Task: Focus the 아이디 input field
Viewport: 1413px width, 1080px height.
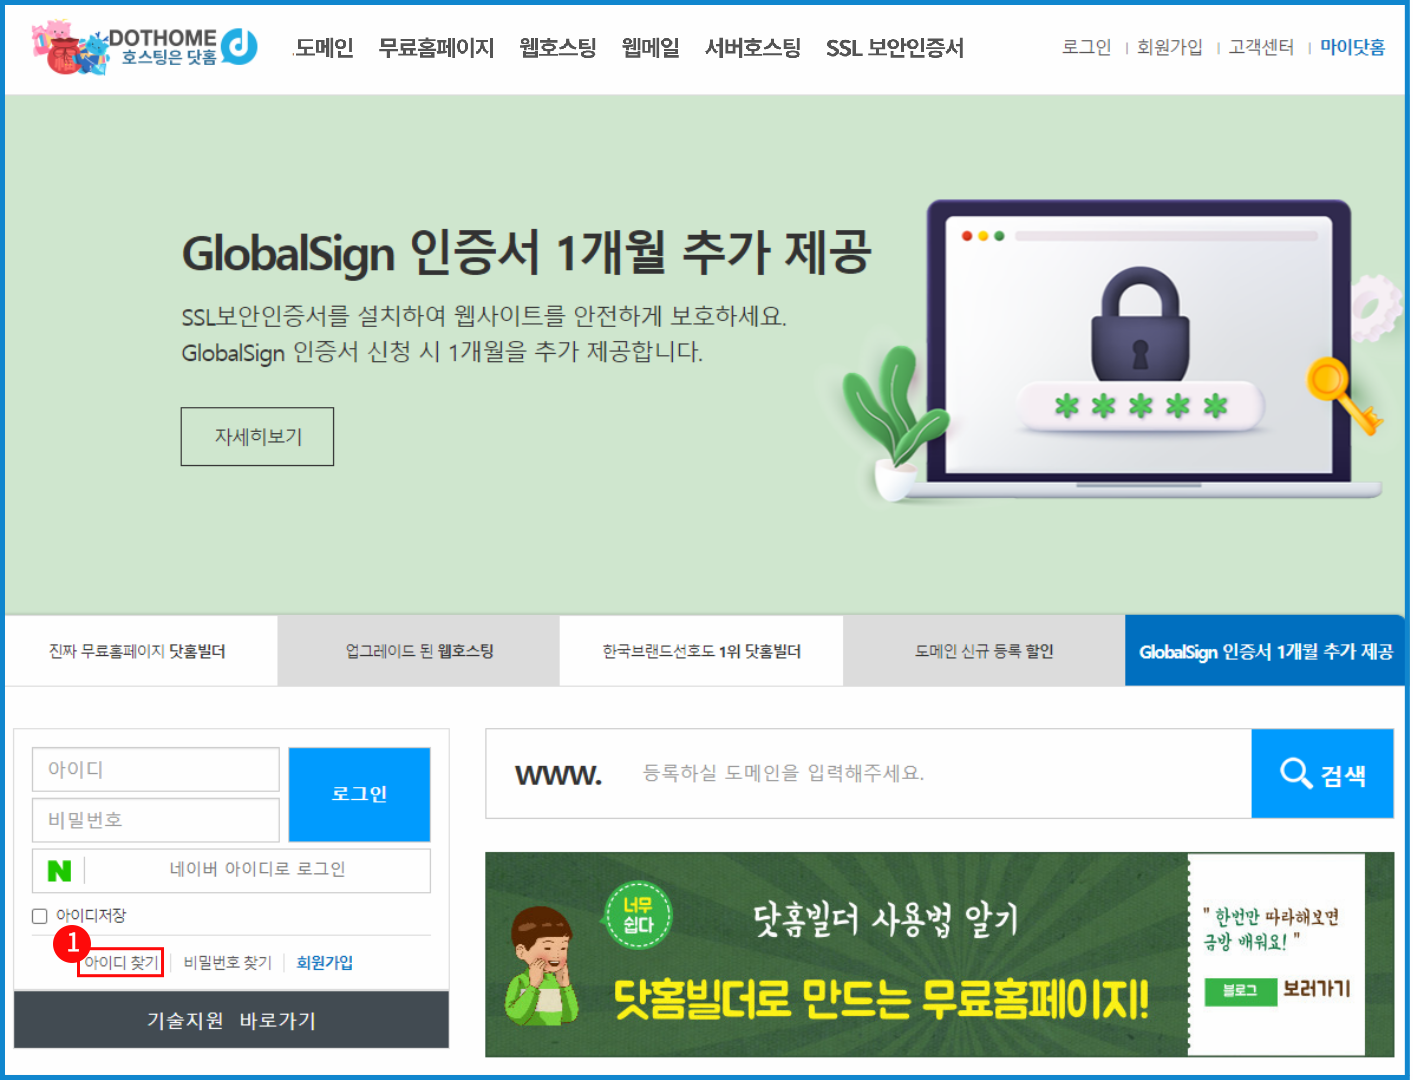Action: pos(156,770)
